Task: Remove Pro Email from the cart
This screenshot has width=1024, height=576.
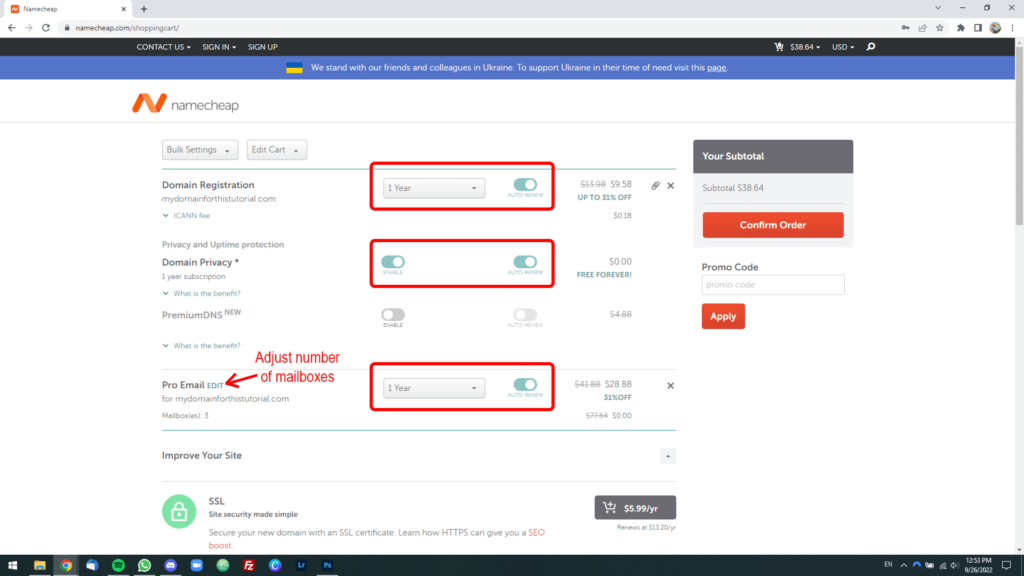Action: click(x=671, y=385)
